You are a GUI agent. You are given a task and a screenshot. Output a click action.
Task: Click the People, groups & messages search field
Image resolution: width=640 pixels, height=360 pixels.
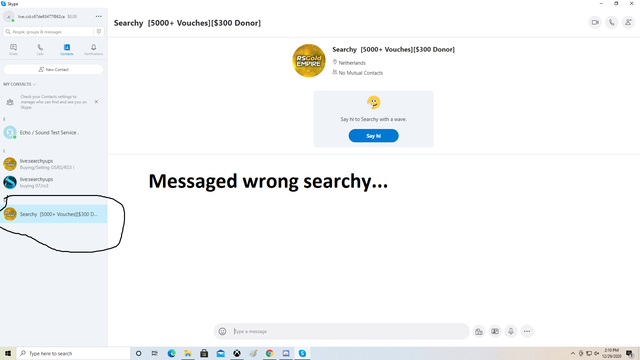(48, 31)
